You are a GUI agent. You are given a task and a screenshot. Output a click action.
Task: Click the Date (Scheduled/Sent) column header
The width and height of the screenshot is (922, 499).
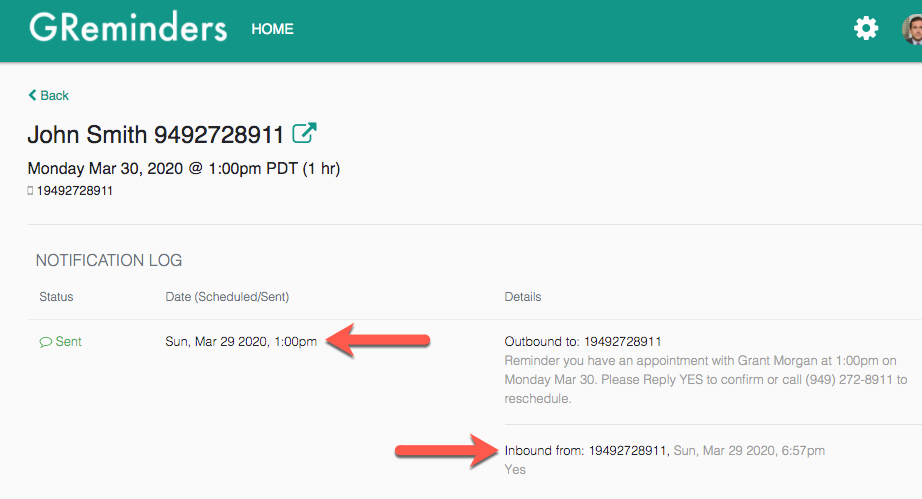click(227, 297)
